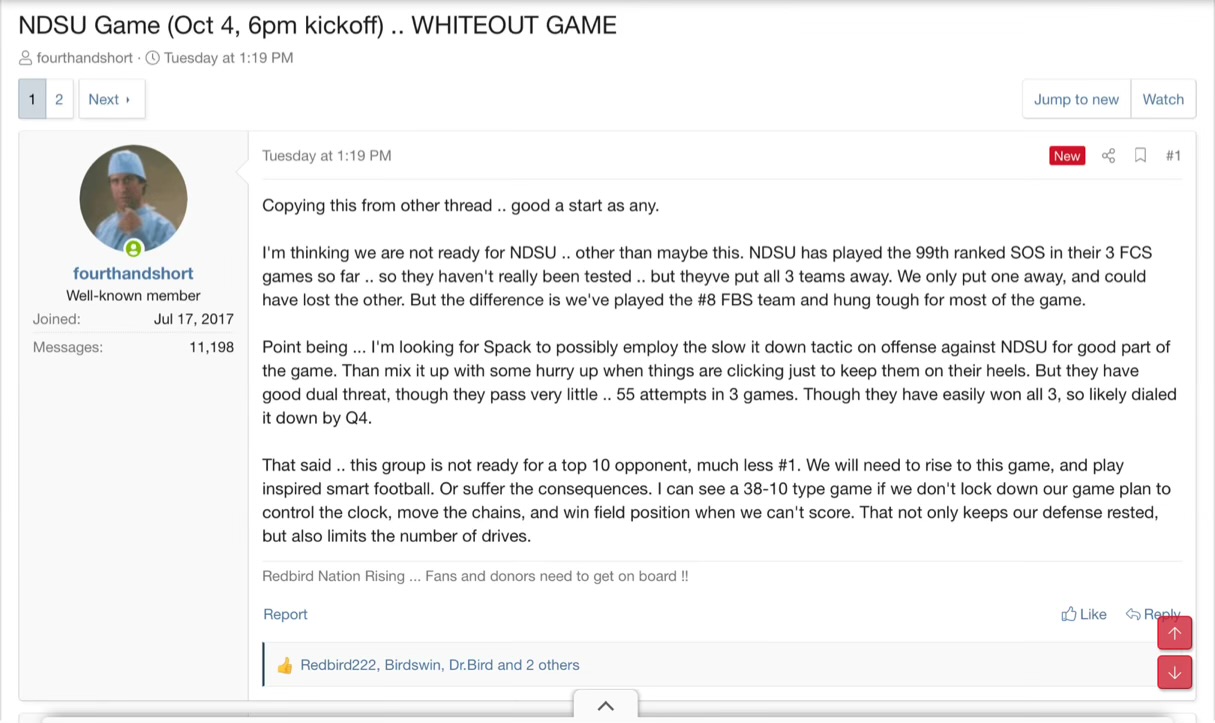Click the thumbs-up reaction emoji by Redbird222
1215x723 pixels.
285,665
